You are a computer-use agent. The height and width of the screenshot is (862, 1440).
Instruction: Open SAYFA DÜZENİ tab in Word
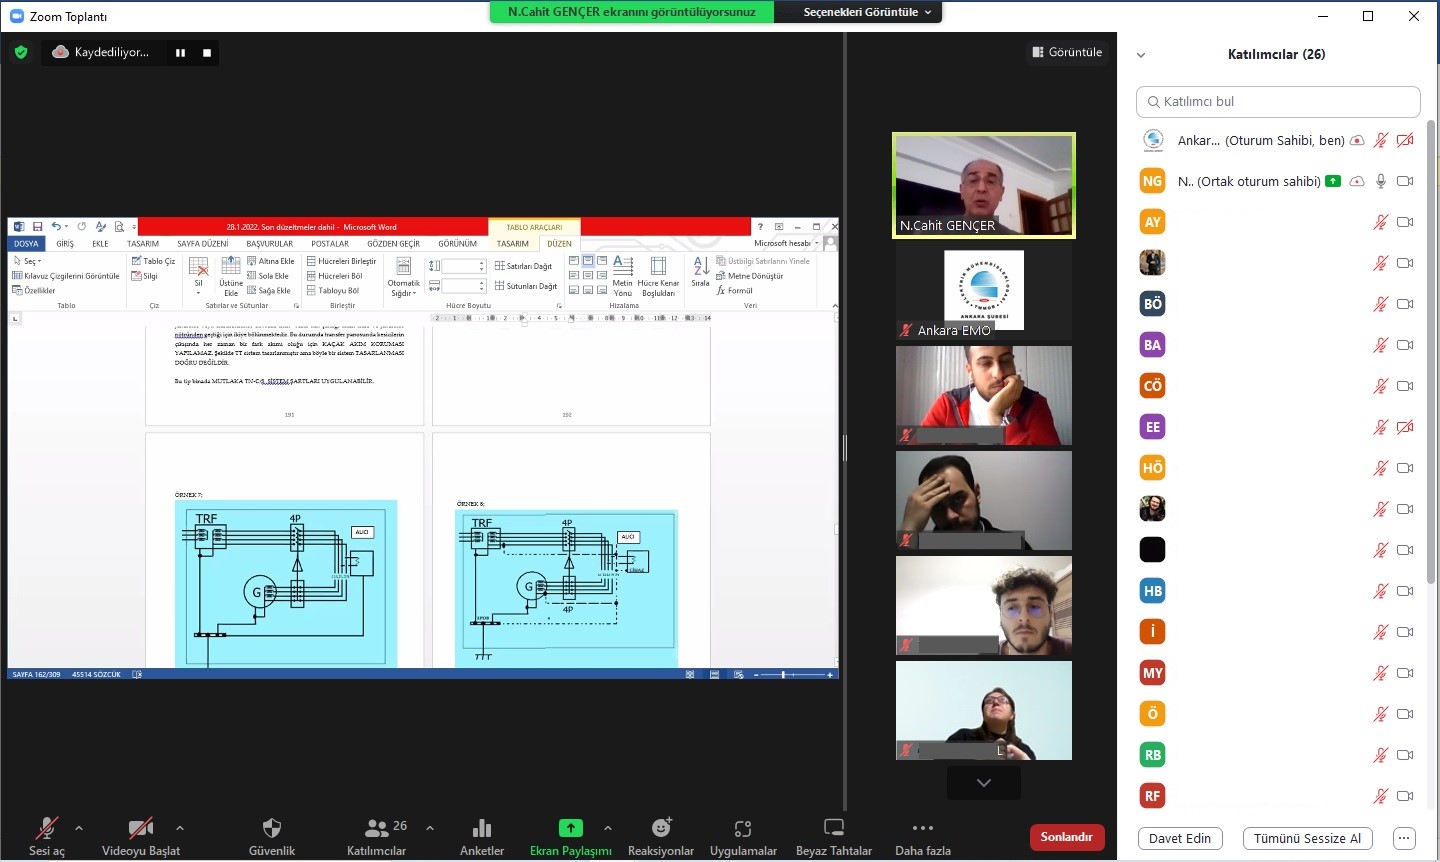click(x=203, y=244)
